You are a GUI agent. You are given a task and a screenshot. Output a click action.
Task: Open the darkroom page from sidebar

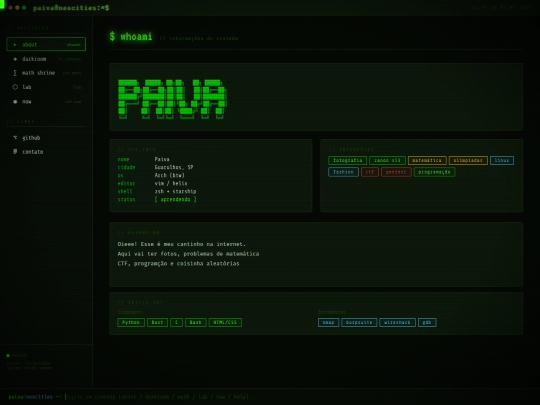point(46,59)
